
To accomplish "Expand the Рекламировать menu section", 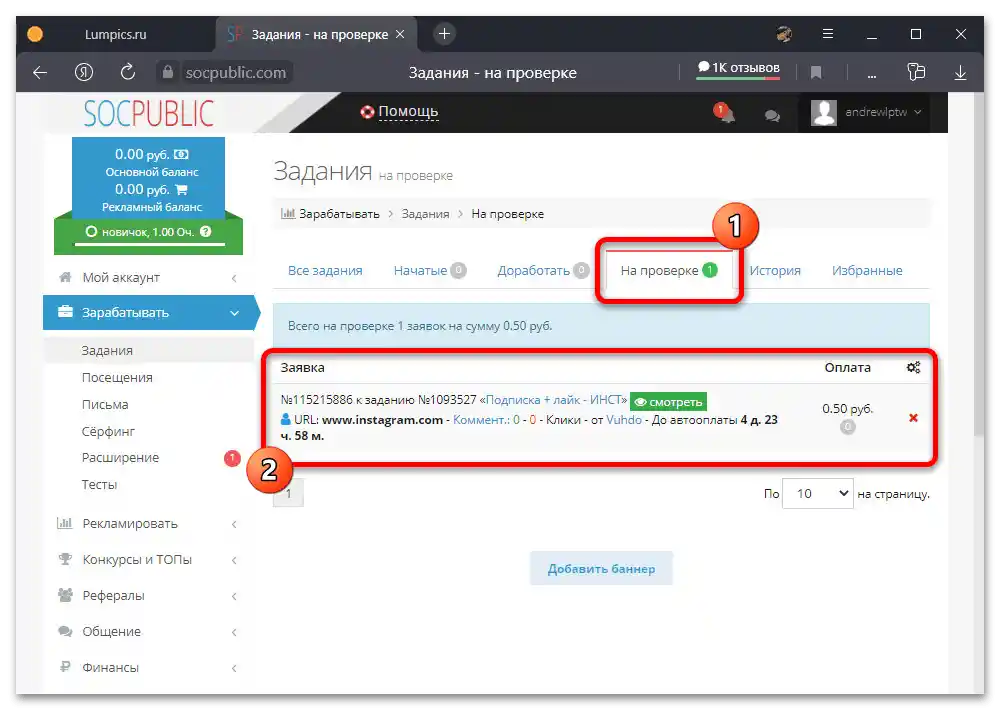I will 149,524.
